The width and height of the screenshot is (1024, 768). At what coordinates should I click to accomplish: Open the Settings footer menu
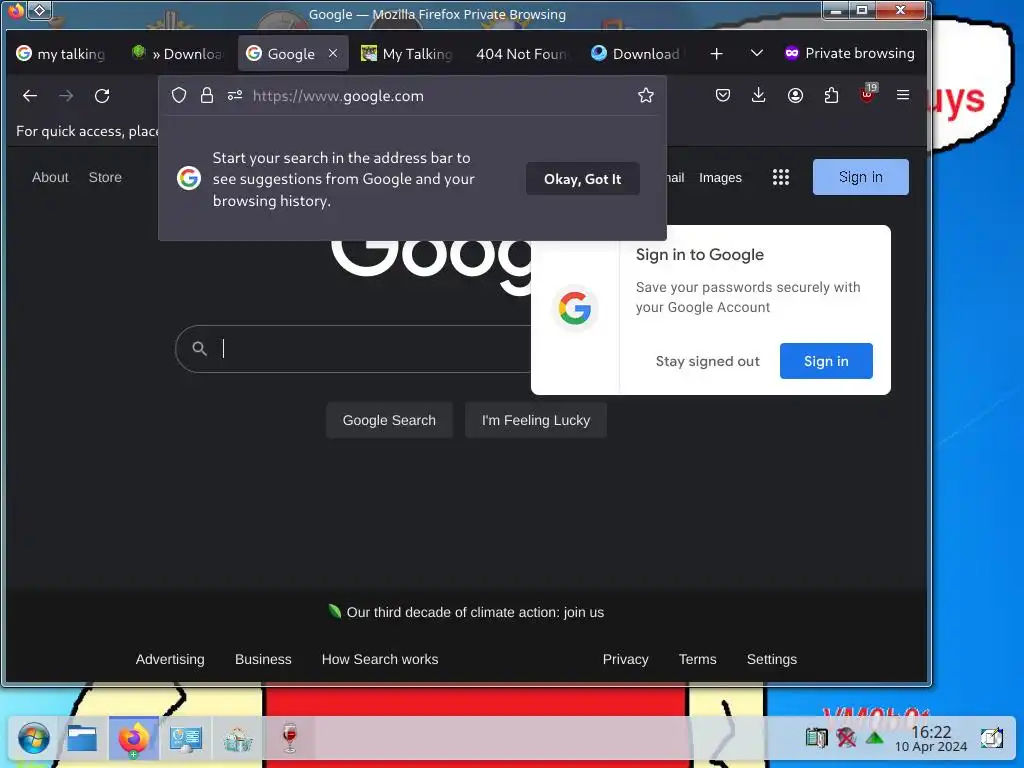click(x=772, y=660)
